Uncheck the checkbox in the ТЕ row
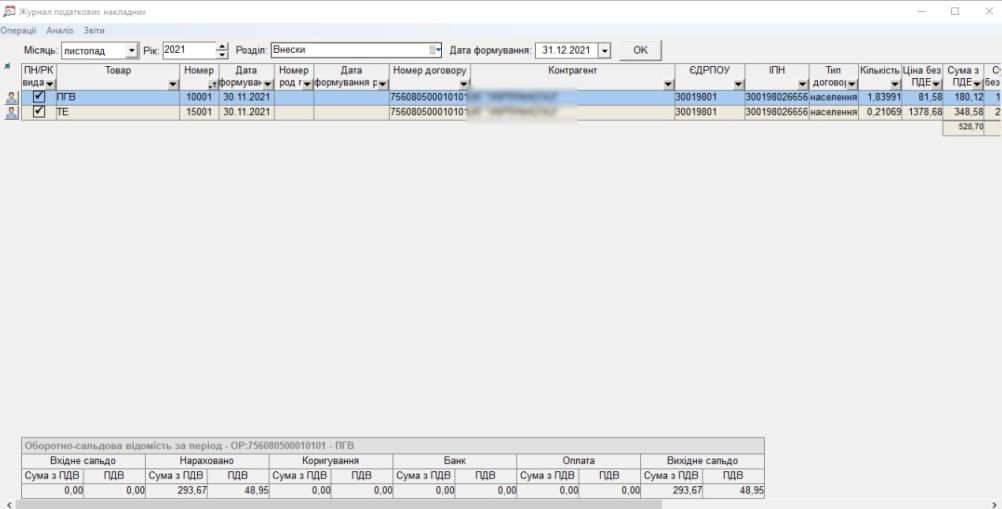Screen dimensions: 1002x509 tap(39, 112)
